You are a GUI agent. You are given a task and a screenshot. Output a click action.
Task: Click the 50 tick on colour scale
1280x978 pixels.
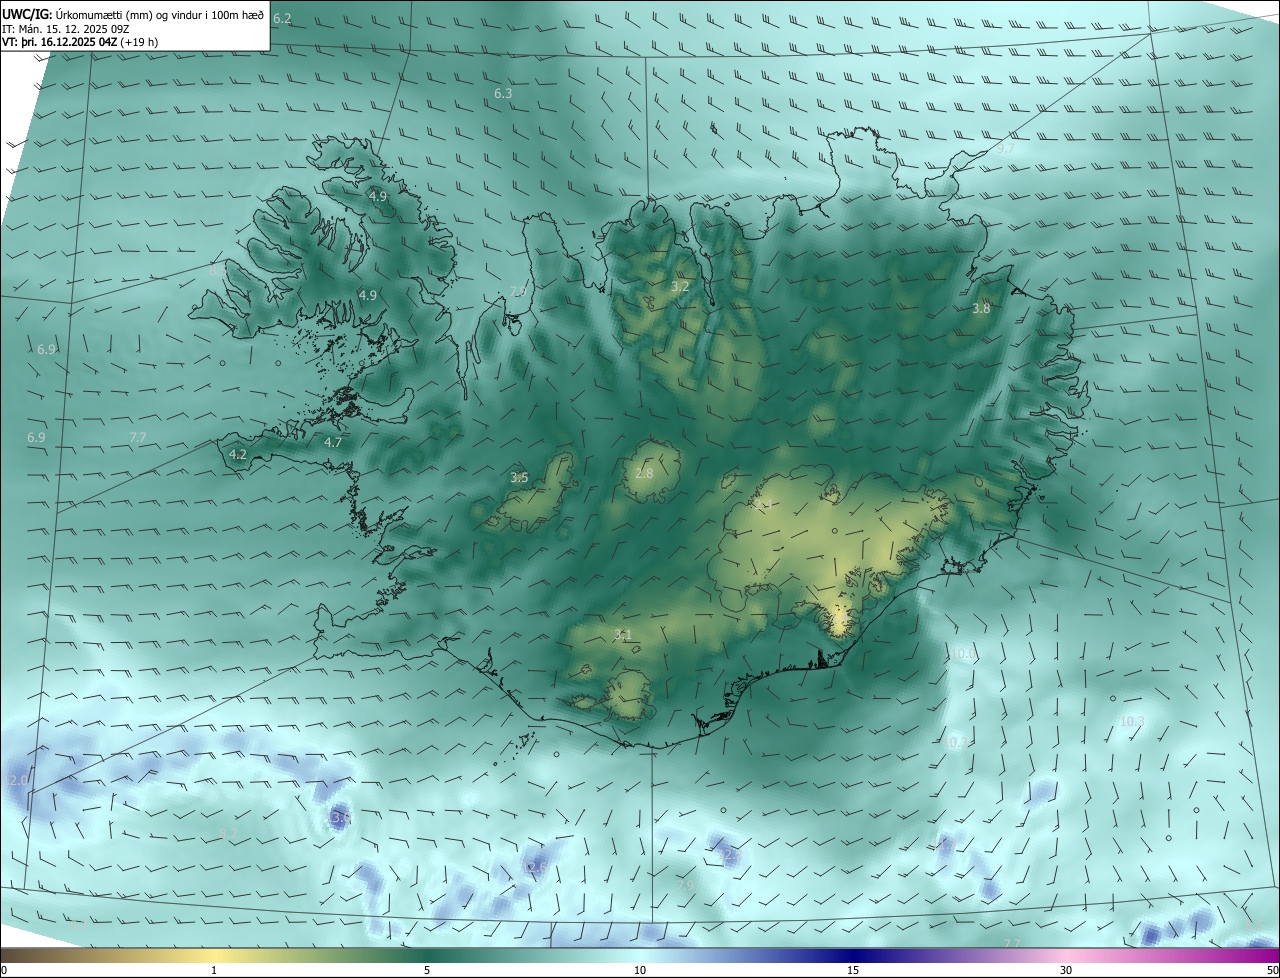tap(1272, 970)
